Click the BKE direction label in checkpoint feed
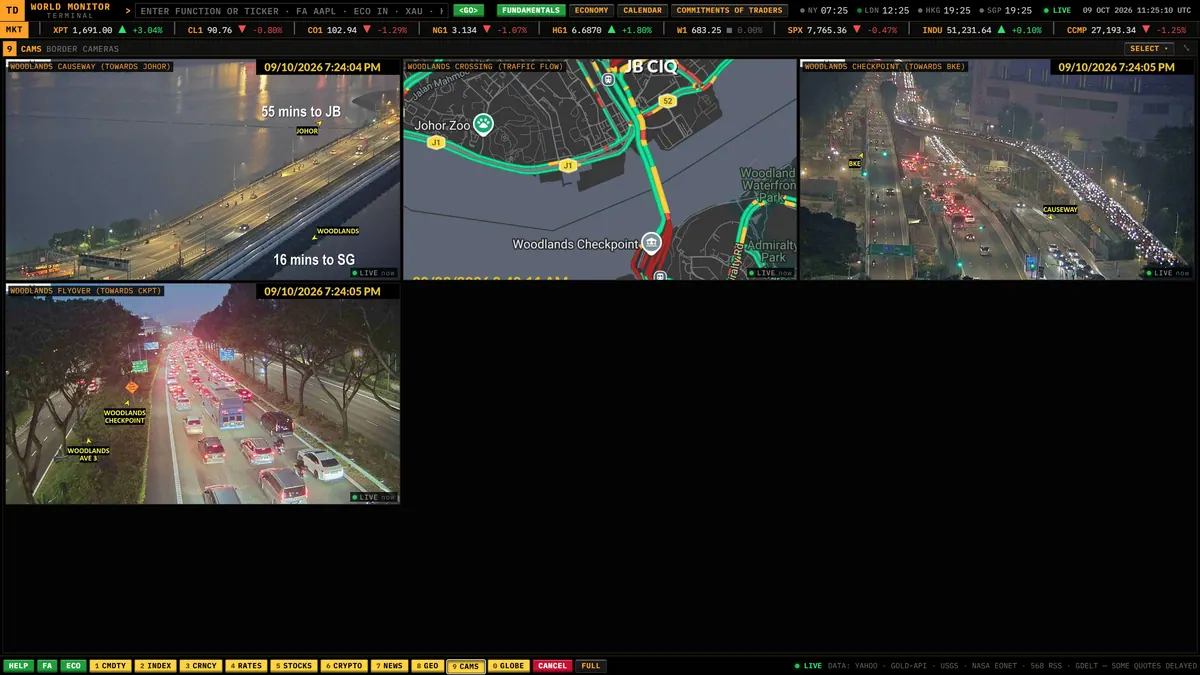The height and width of the screenshot is (675, 1200). pyautogui.click(x=855, y=163)
